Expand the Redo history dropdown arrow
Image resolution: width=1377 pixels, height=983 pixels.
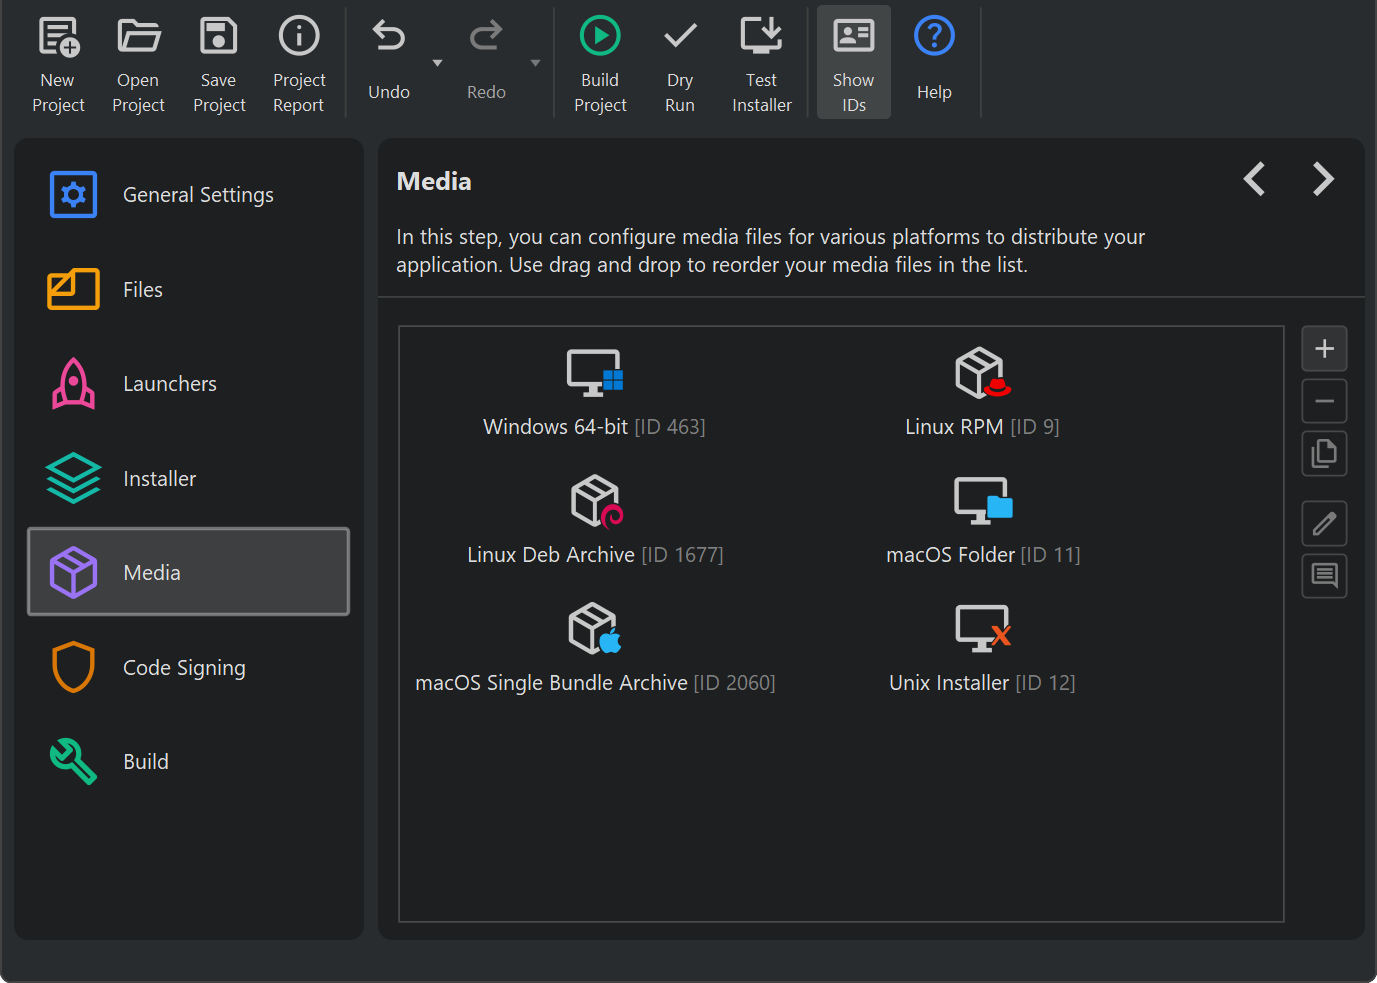tap(535, 63)
